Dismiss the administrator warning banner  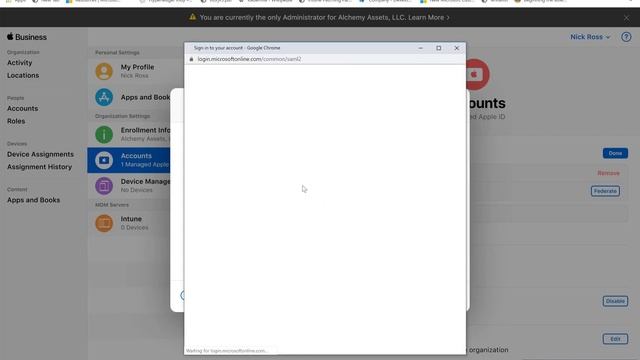[x=627, y=18]
